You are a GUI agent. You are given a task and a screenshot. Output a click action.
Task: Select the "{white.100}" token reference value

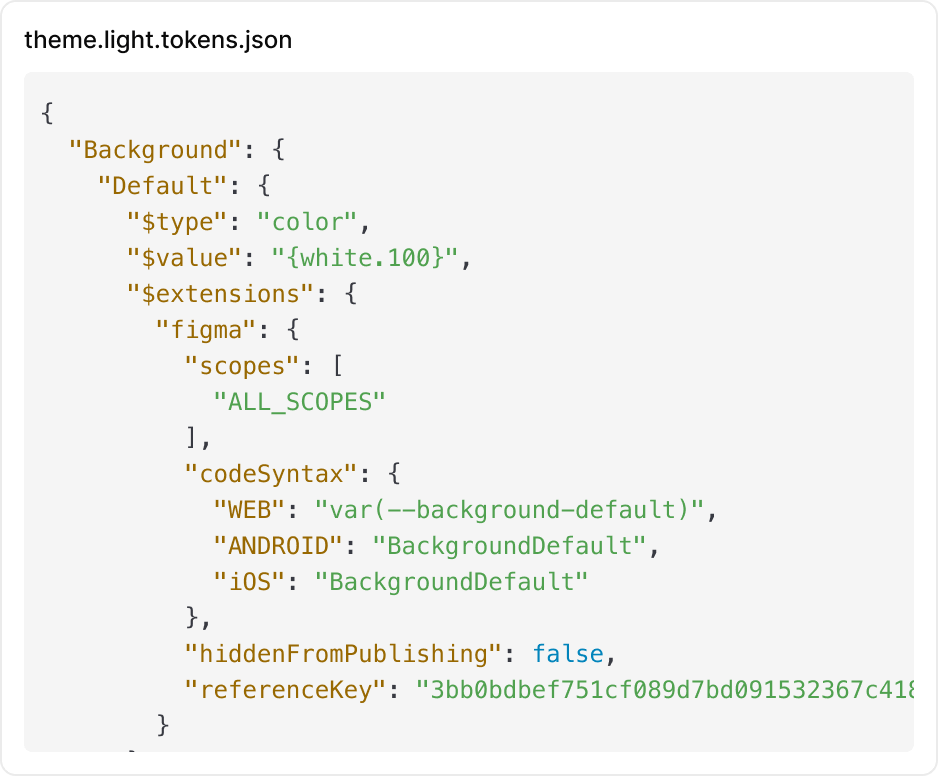coord(365,258)
